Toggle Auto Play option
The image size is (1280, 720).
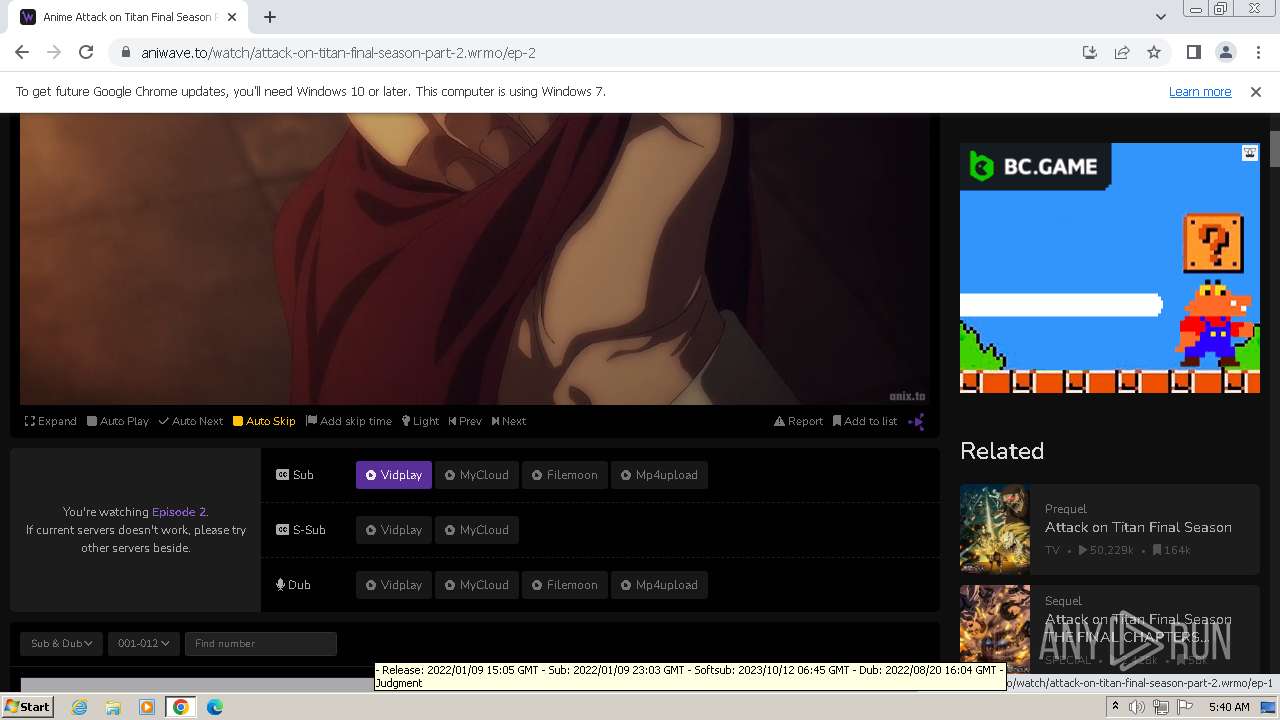click(118, 421)
